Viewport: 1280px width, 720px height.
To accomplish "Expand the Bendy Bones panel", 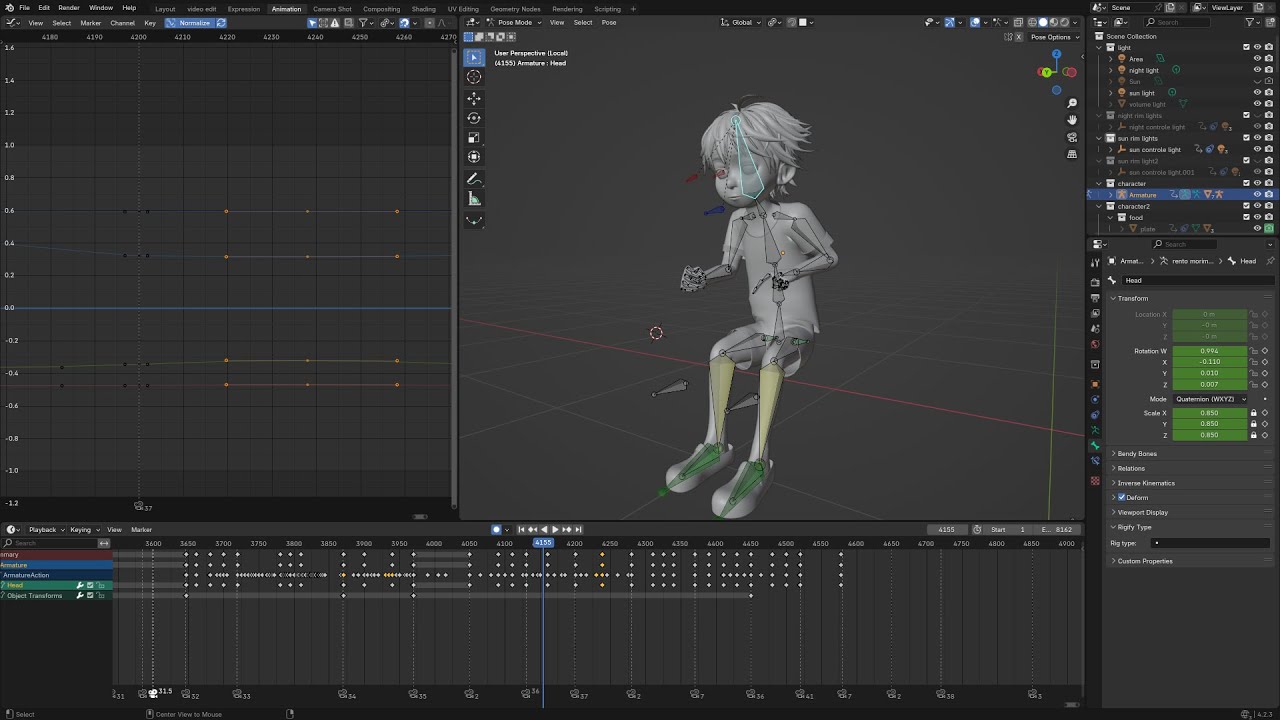I will (1136, 453).
